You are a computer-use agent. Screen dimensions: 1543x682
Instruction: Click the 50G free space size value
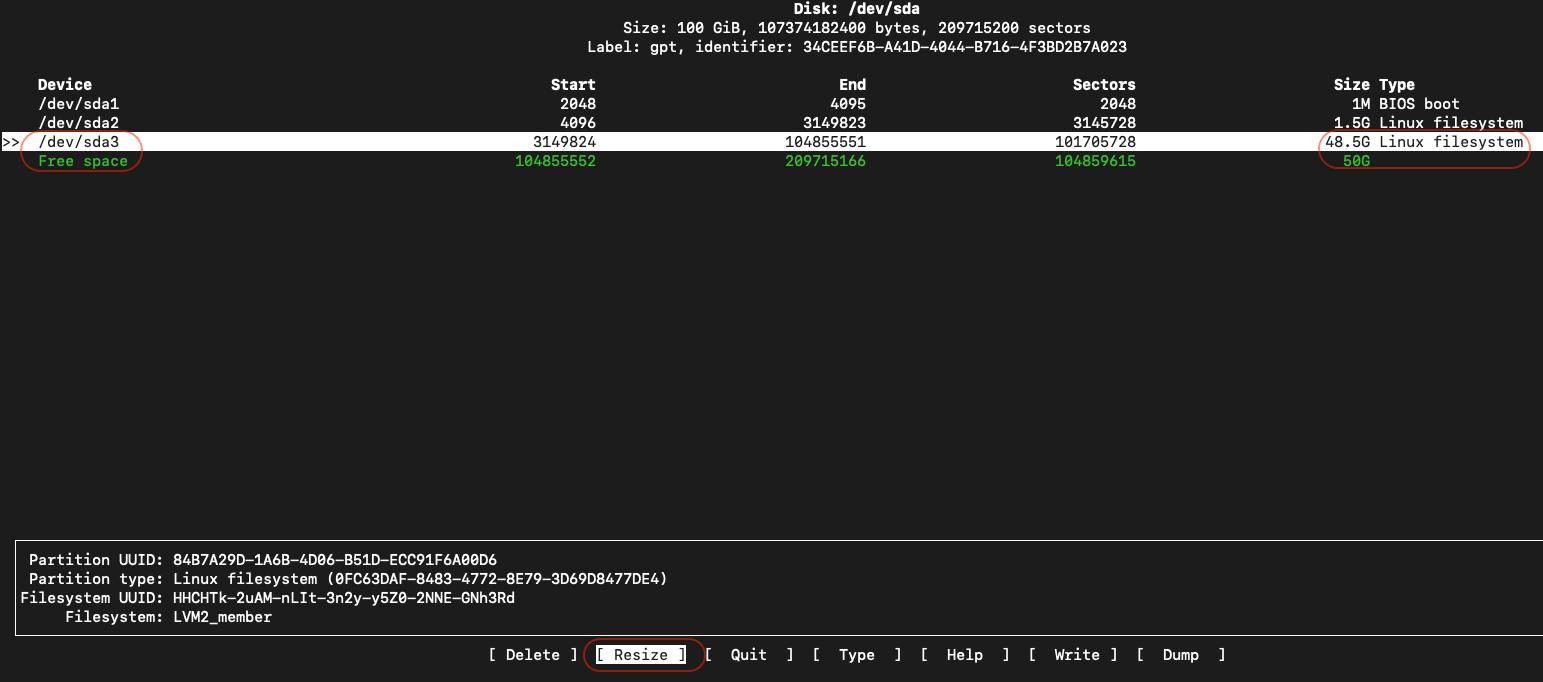pos(1356,161)
